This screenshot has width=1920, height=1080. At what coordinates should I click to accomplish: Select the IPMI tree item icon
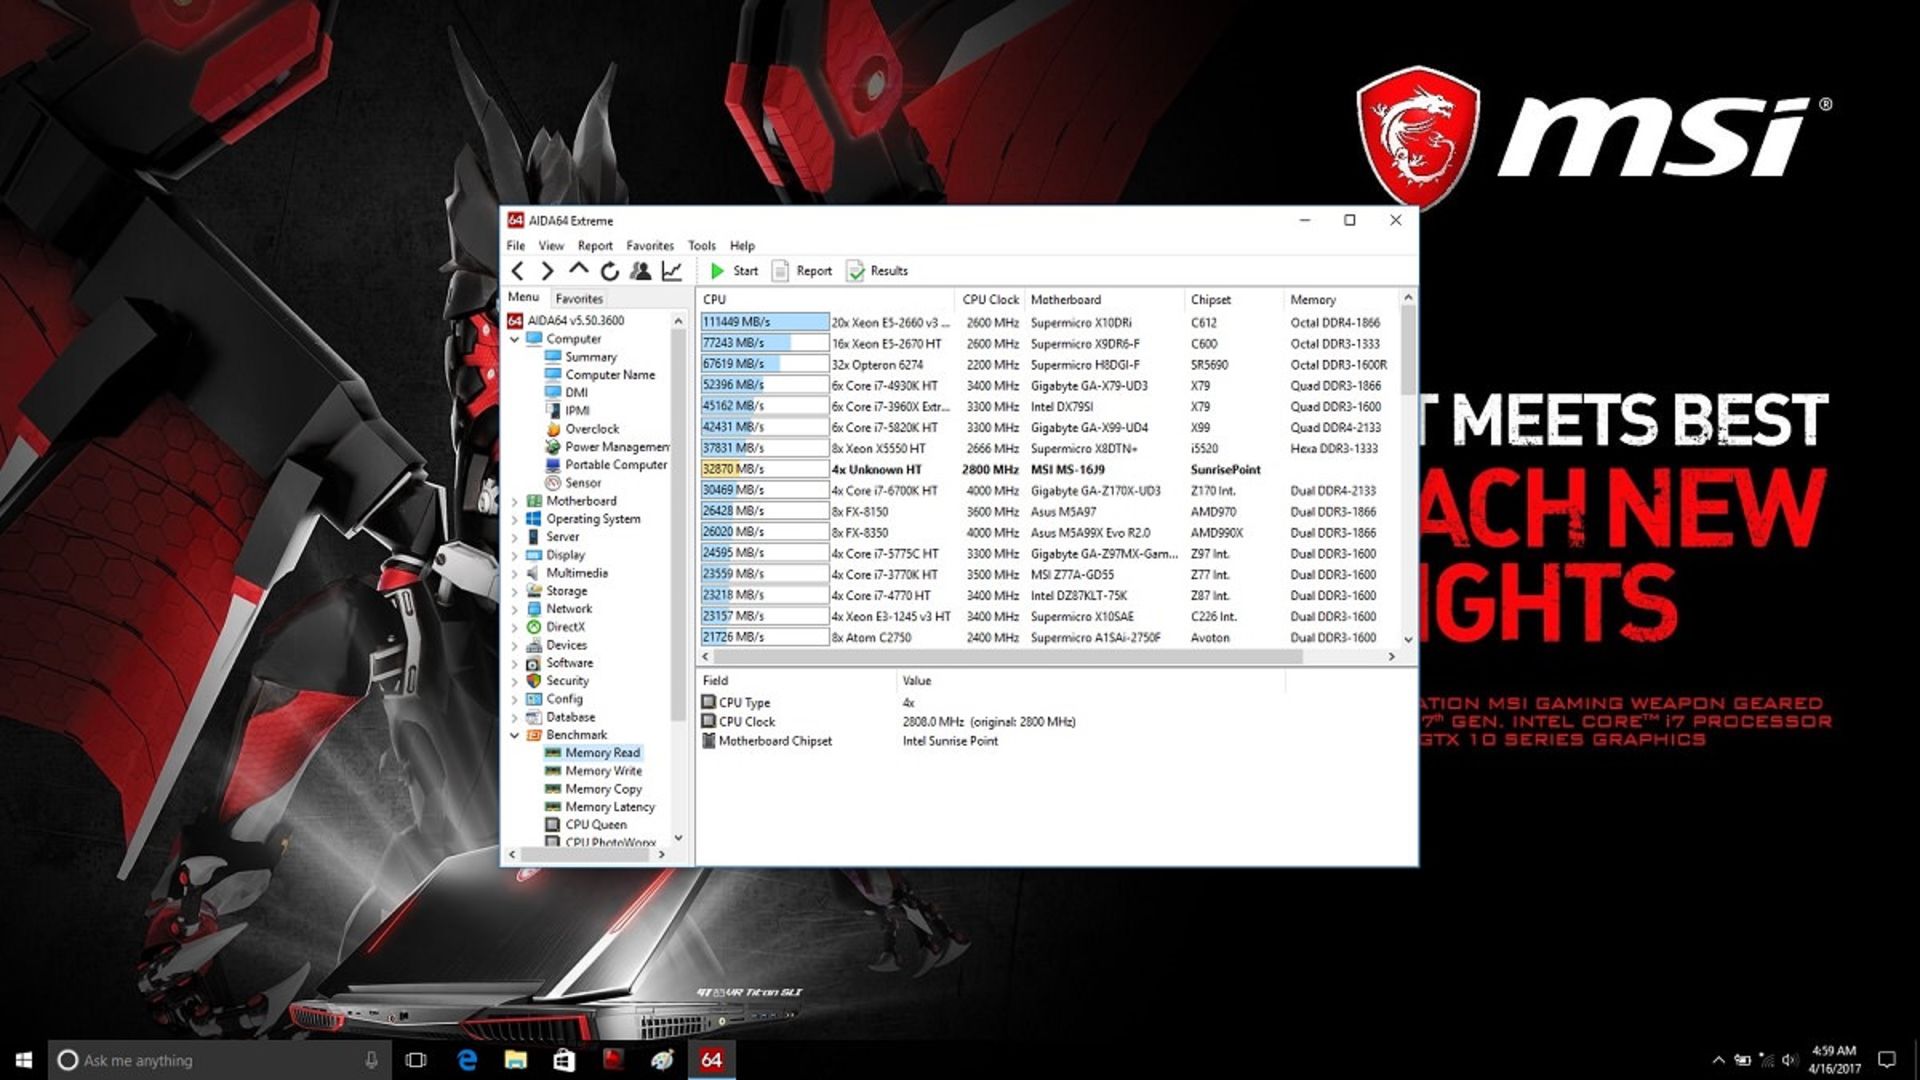coord(553,411)
